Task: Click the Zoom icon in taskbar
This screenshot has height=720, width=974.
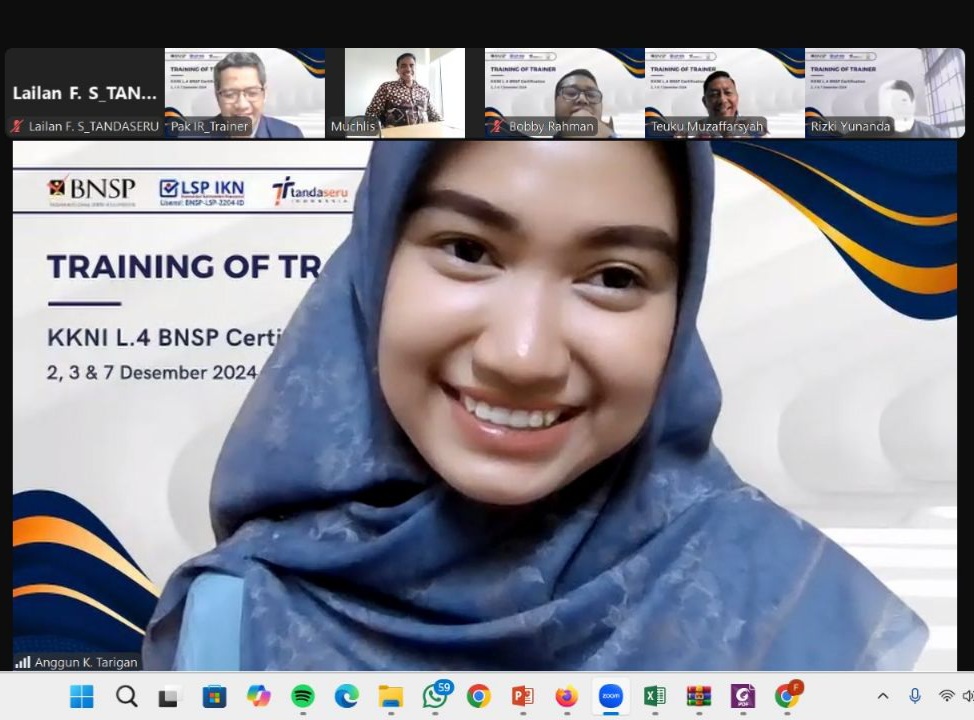Action: (610, 696)
